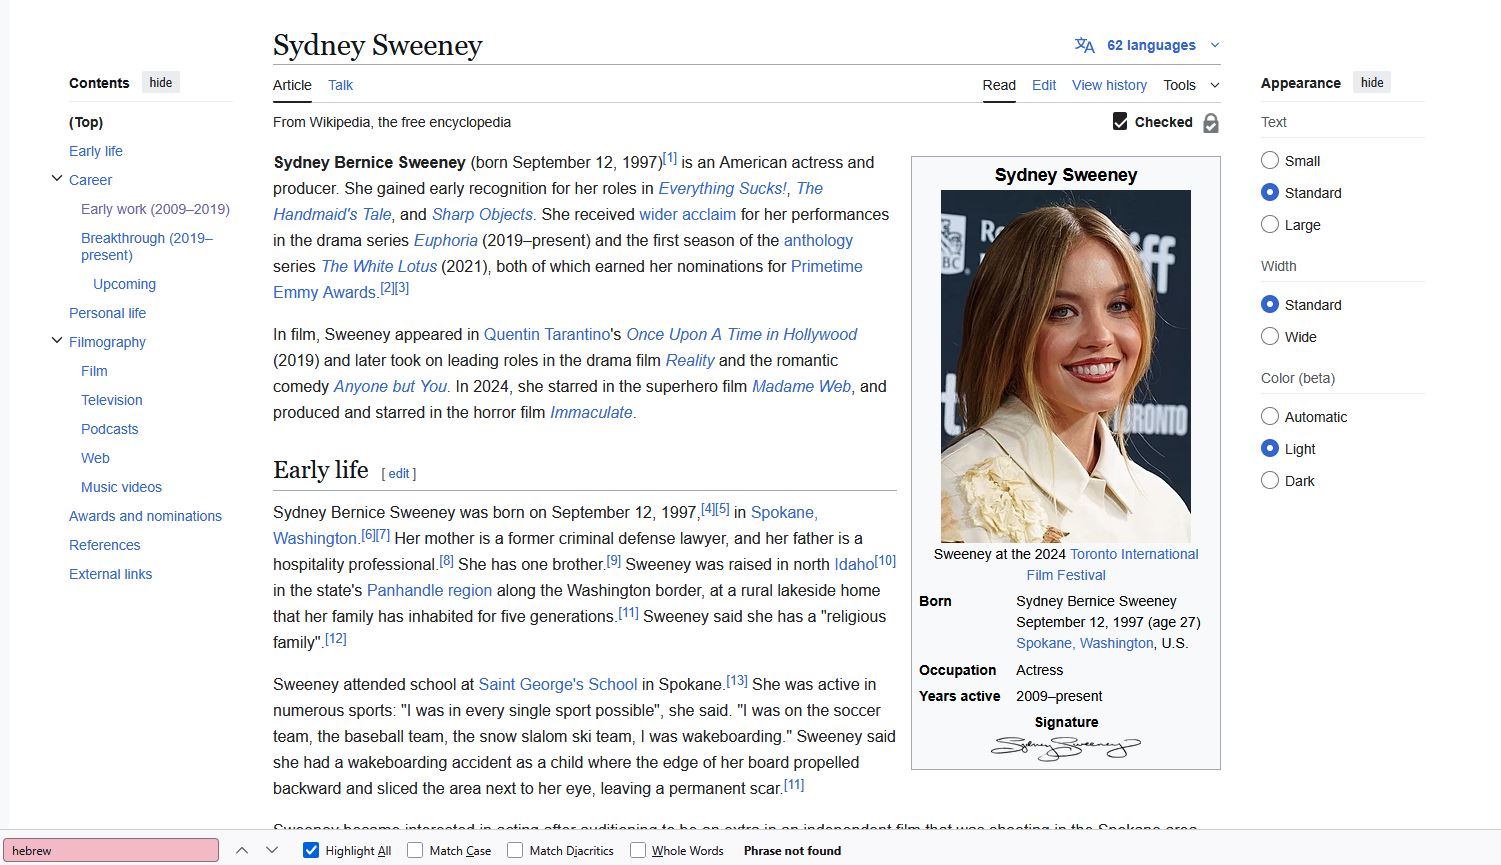Open the Immaculate link
The height and width of the screenshot is (865, 1501).
pyautogui.click(x=591, y=412)
